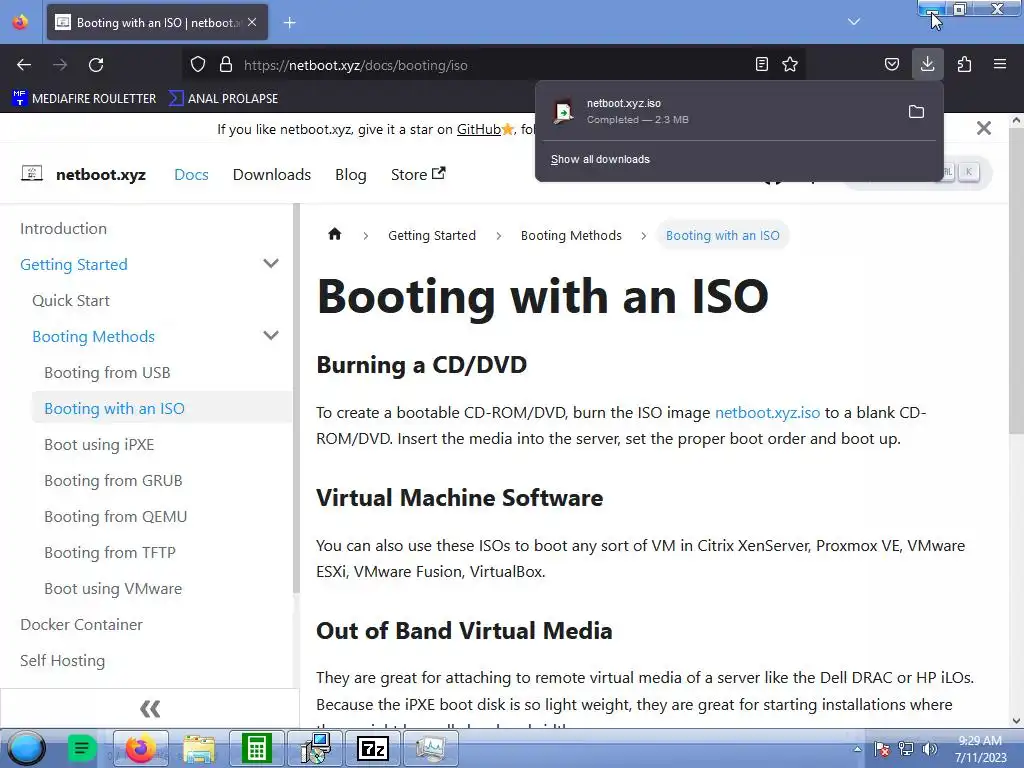
Task: Open the extensions puzzle icon
Action: pos(964,65)
